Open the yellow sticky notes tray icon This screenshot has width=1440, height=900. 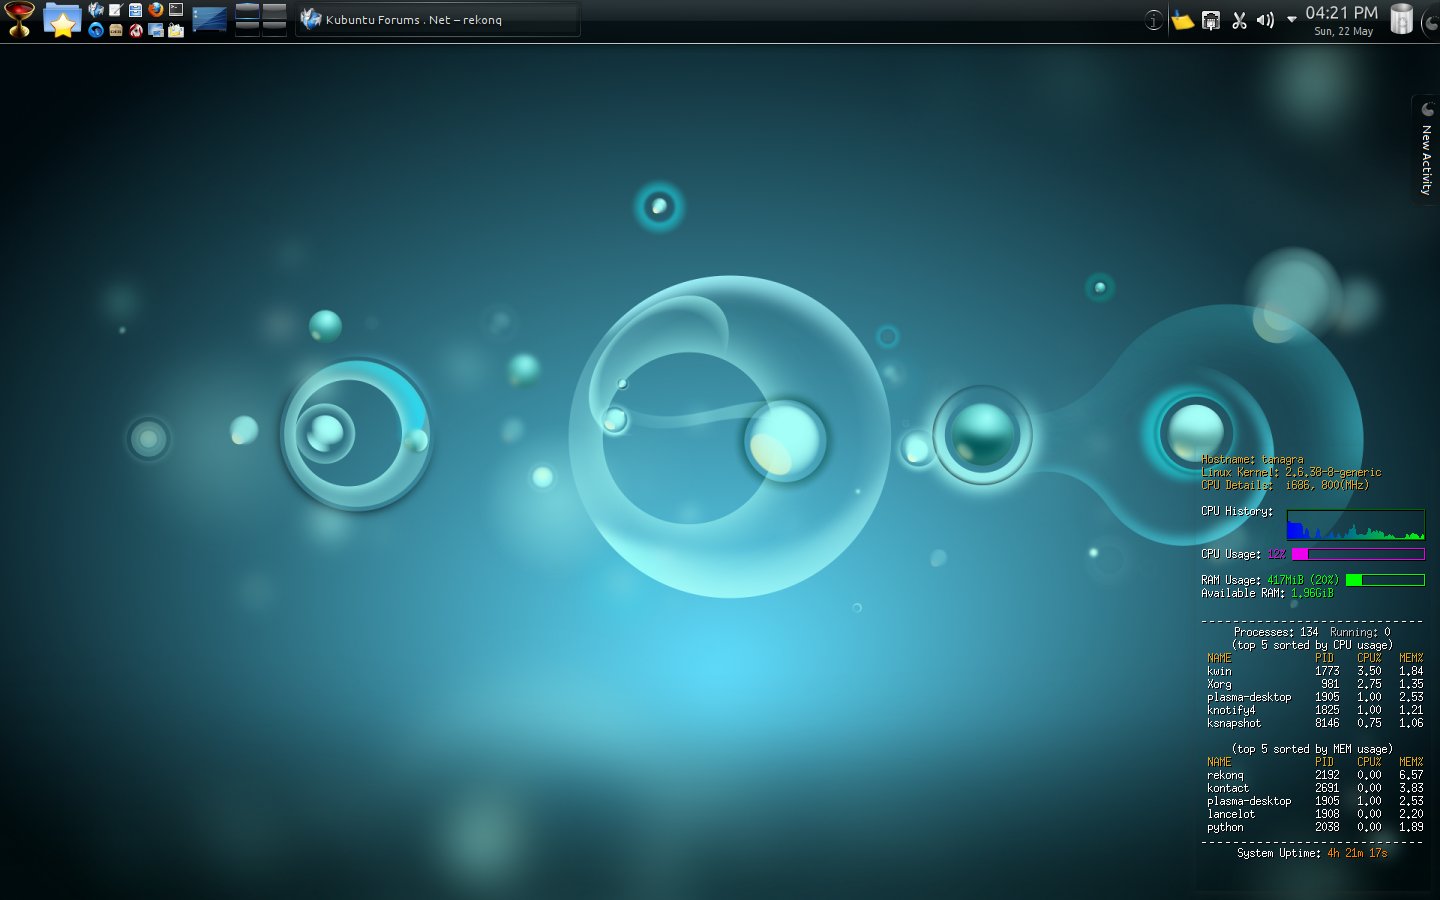(1182, 20)
